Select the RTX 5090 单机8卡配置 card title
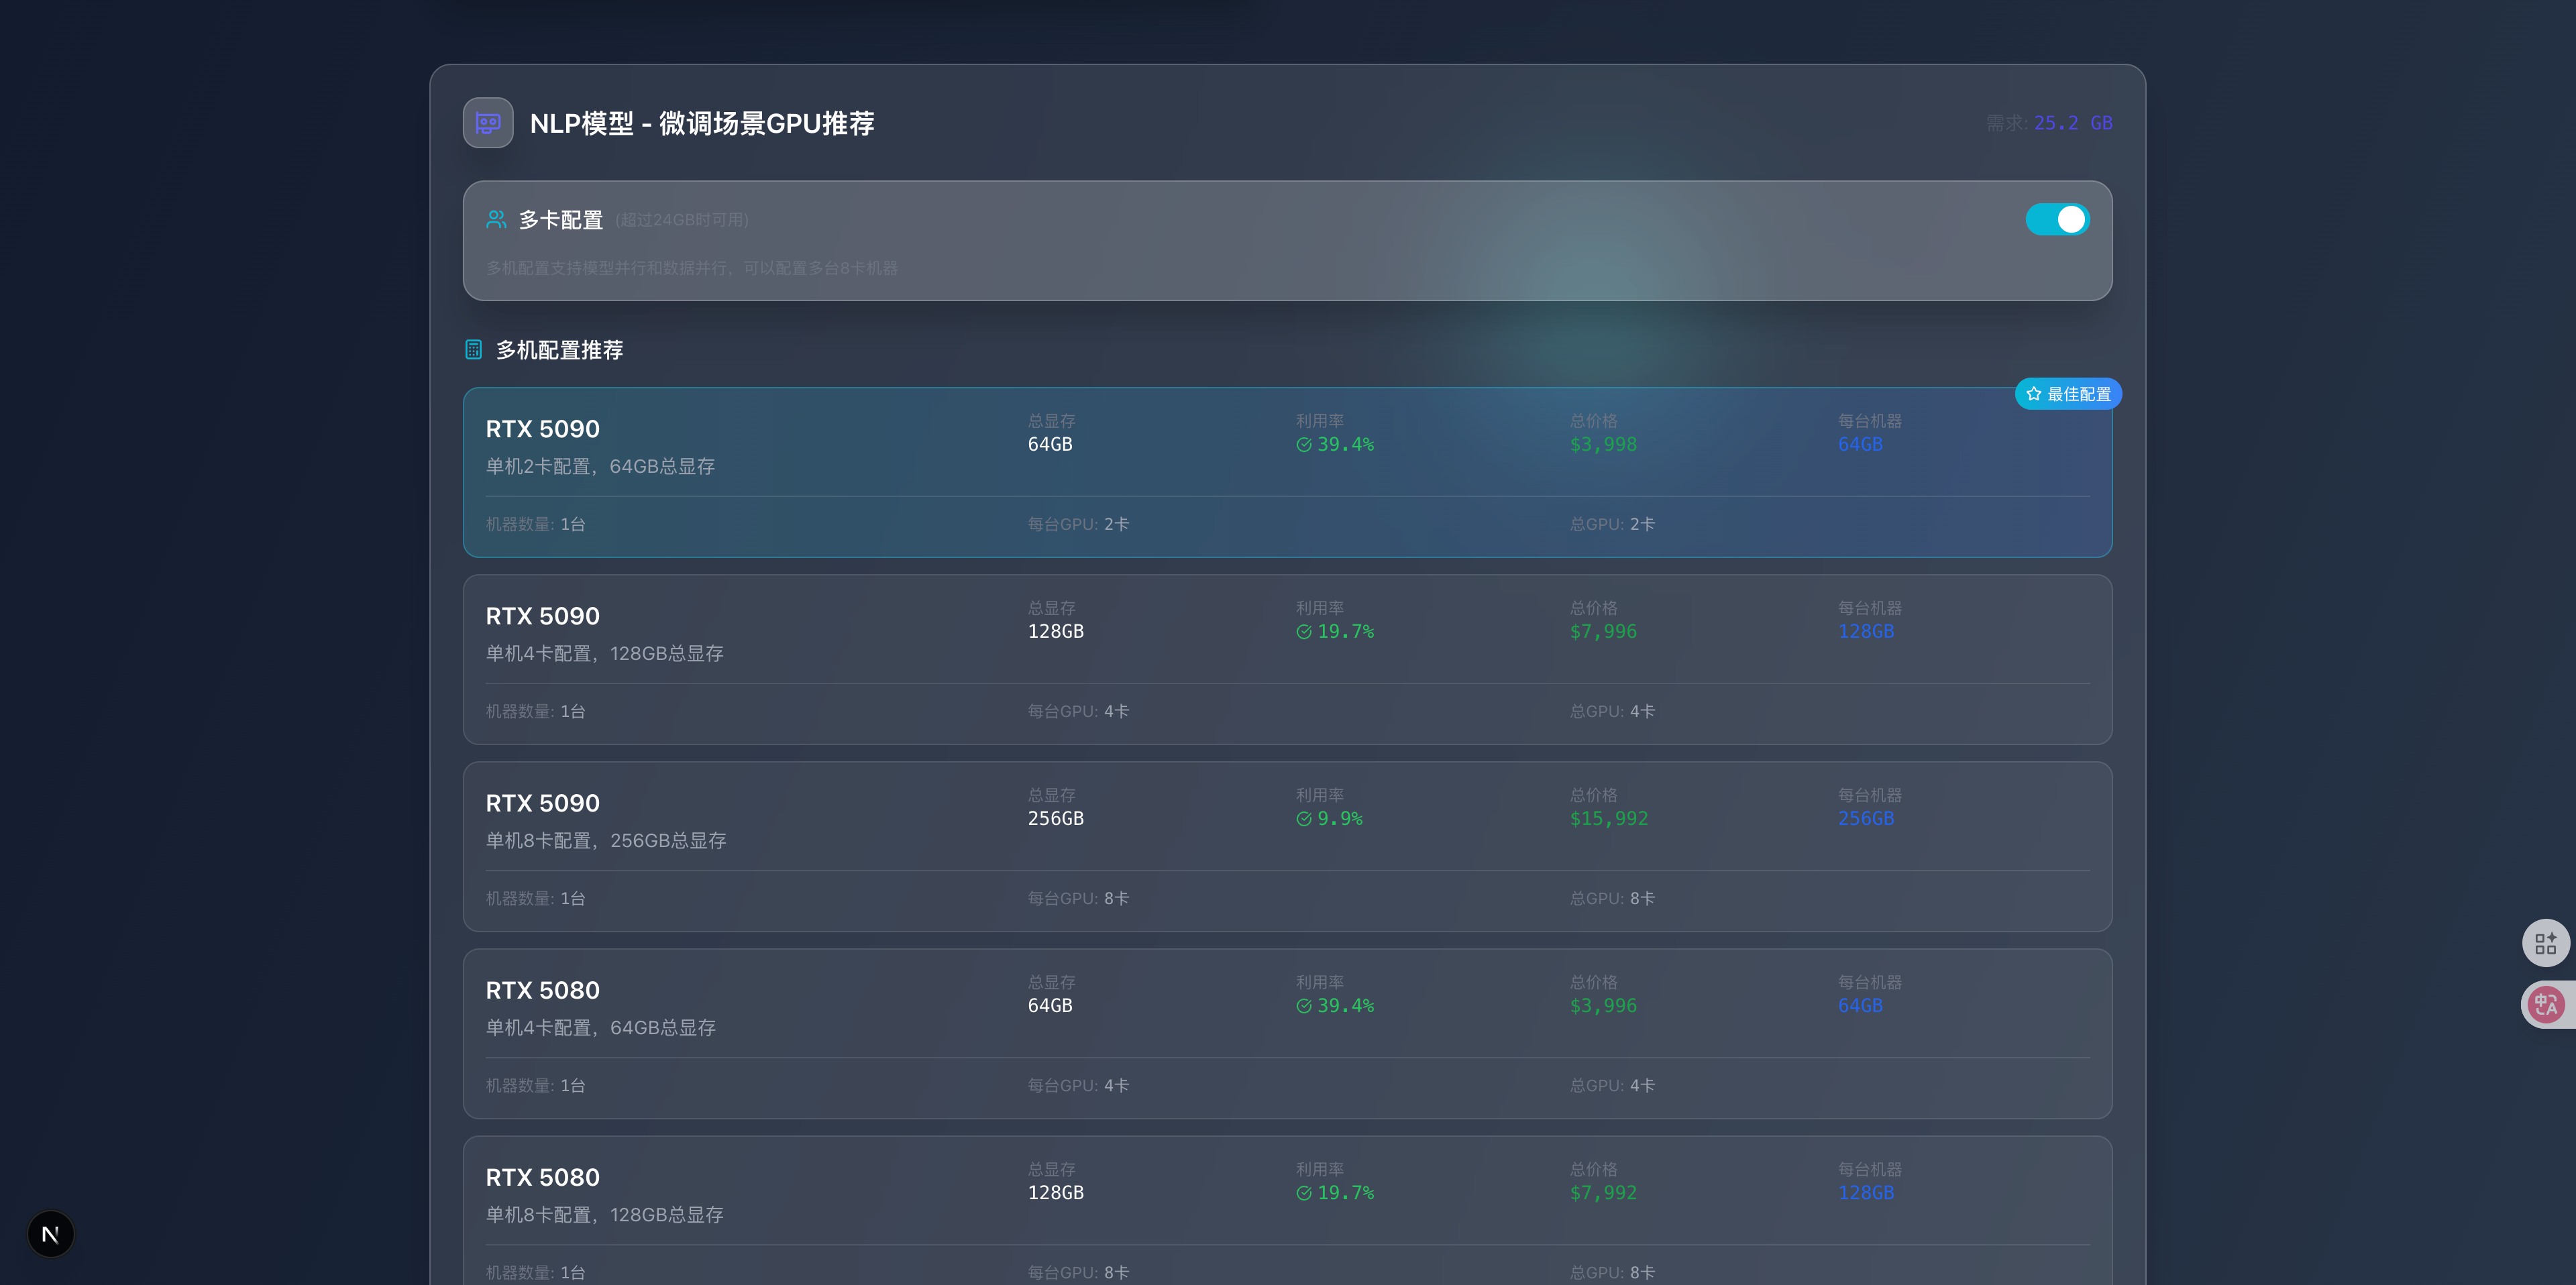Viewport: 2576px width, 1285px height. coord(542,803)
